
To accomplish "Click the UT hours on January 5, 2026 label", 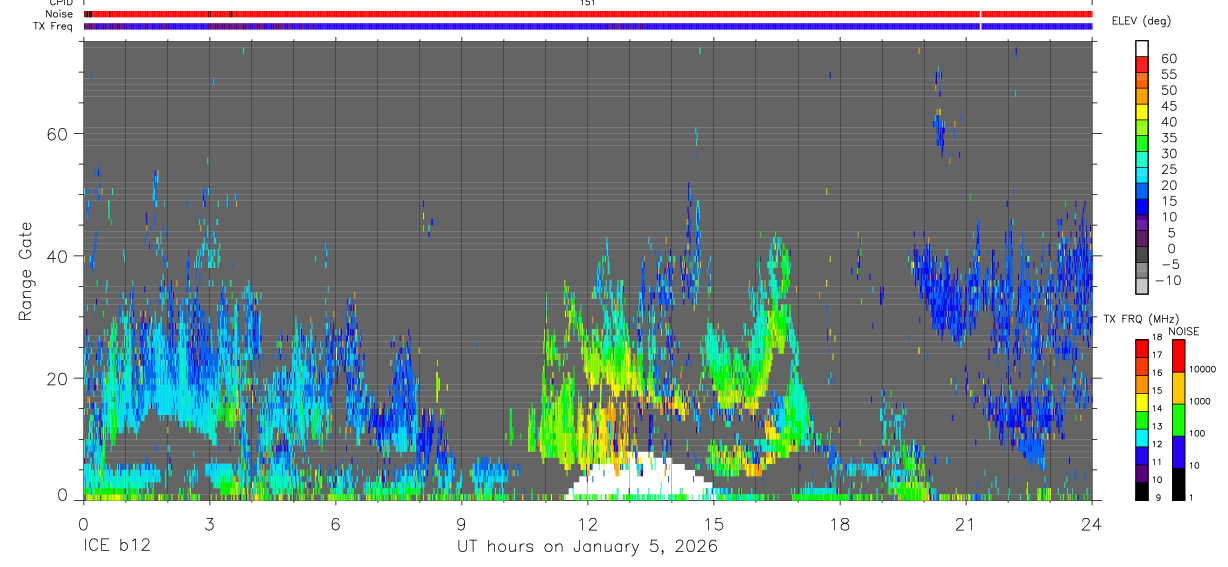I will click(587, 547).
